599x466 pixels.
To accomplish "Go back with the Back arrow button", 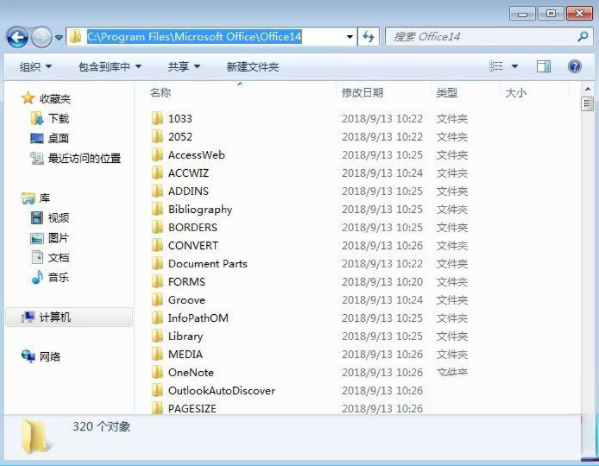I will 17,37.
